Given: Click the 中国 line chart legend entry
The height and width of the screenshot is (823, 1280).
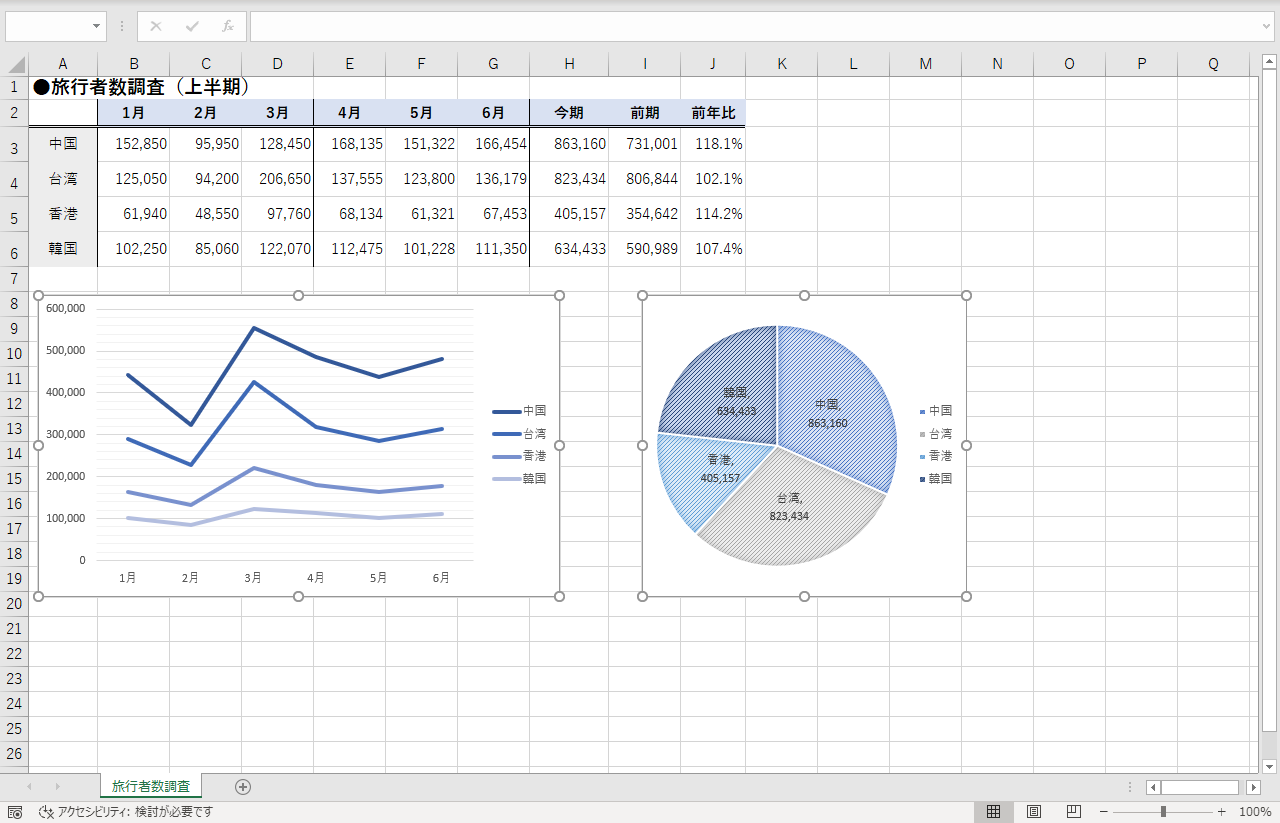Looking at the screenshot, I should [519, 411].
